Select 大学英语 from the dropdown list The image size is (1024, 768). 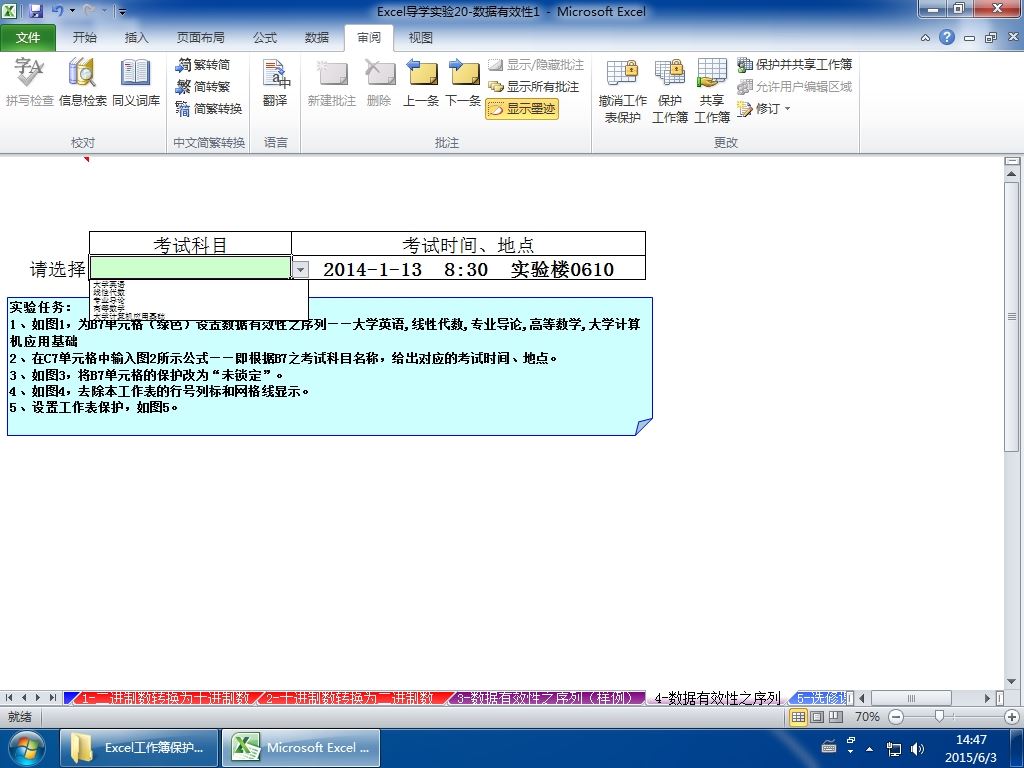point(109,285)
